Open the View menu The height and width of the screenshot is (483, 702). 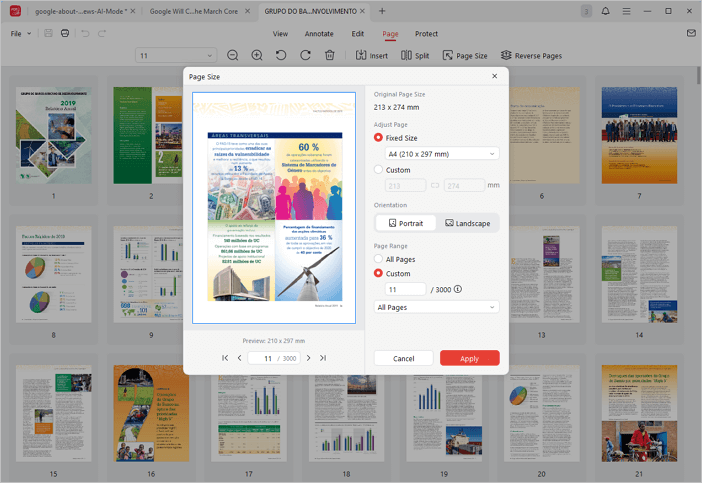(x=280, y=34)
